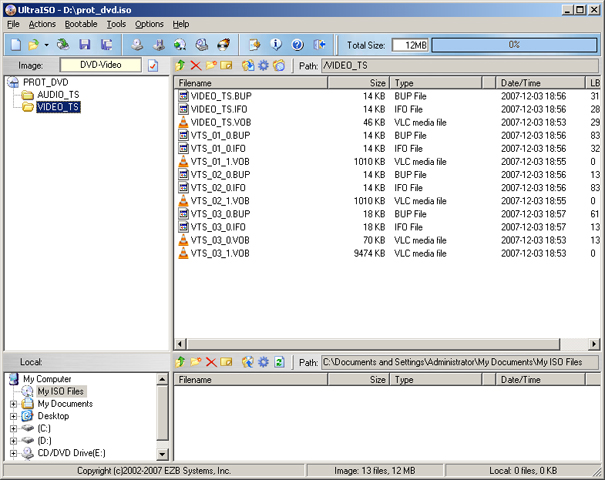The image size is (605, 480).
Task: Click New Folder icon in local toolbar
Action: (x=196, y=362)
